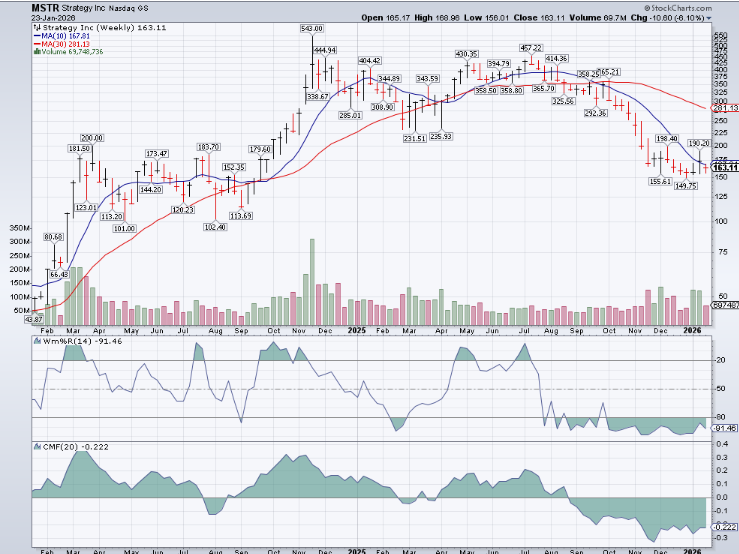739x554 pixels.
Task: Click the 2025 year marker below the price panel
Action: pos(357,328)
